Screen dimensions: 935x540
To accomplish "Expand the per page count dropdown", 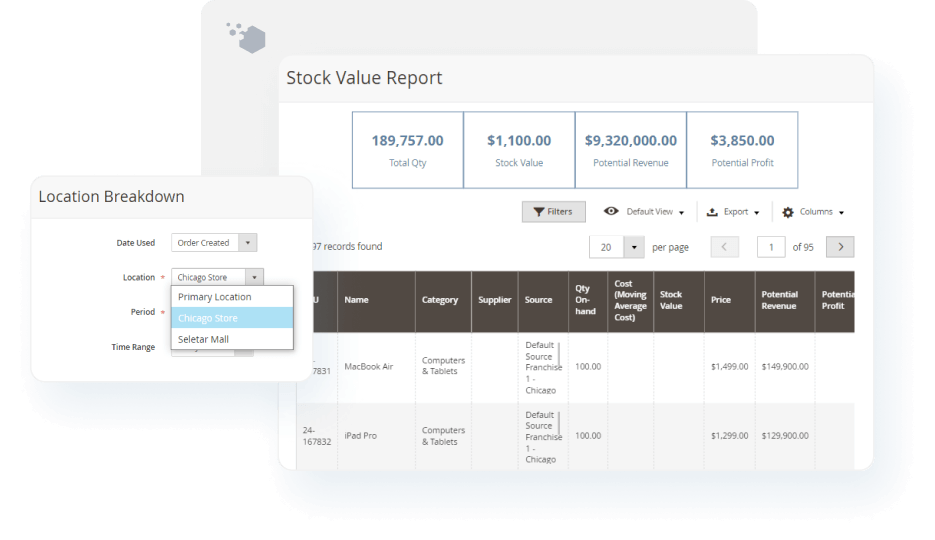I will 634,247.
